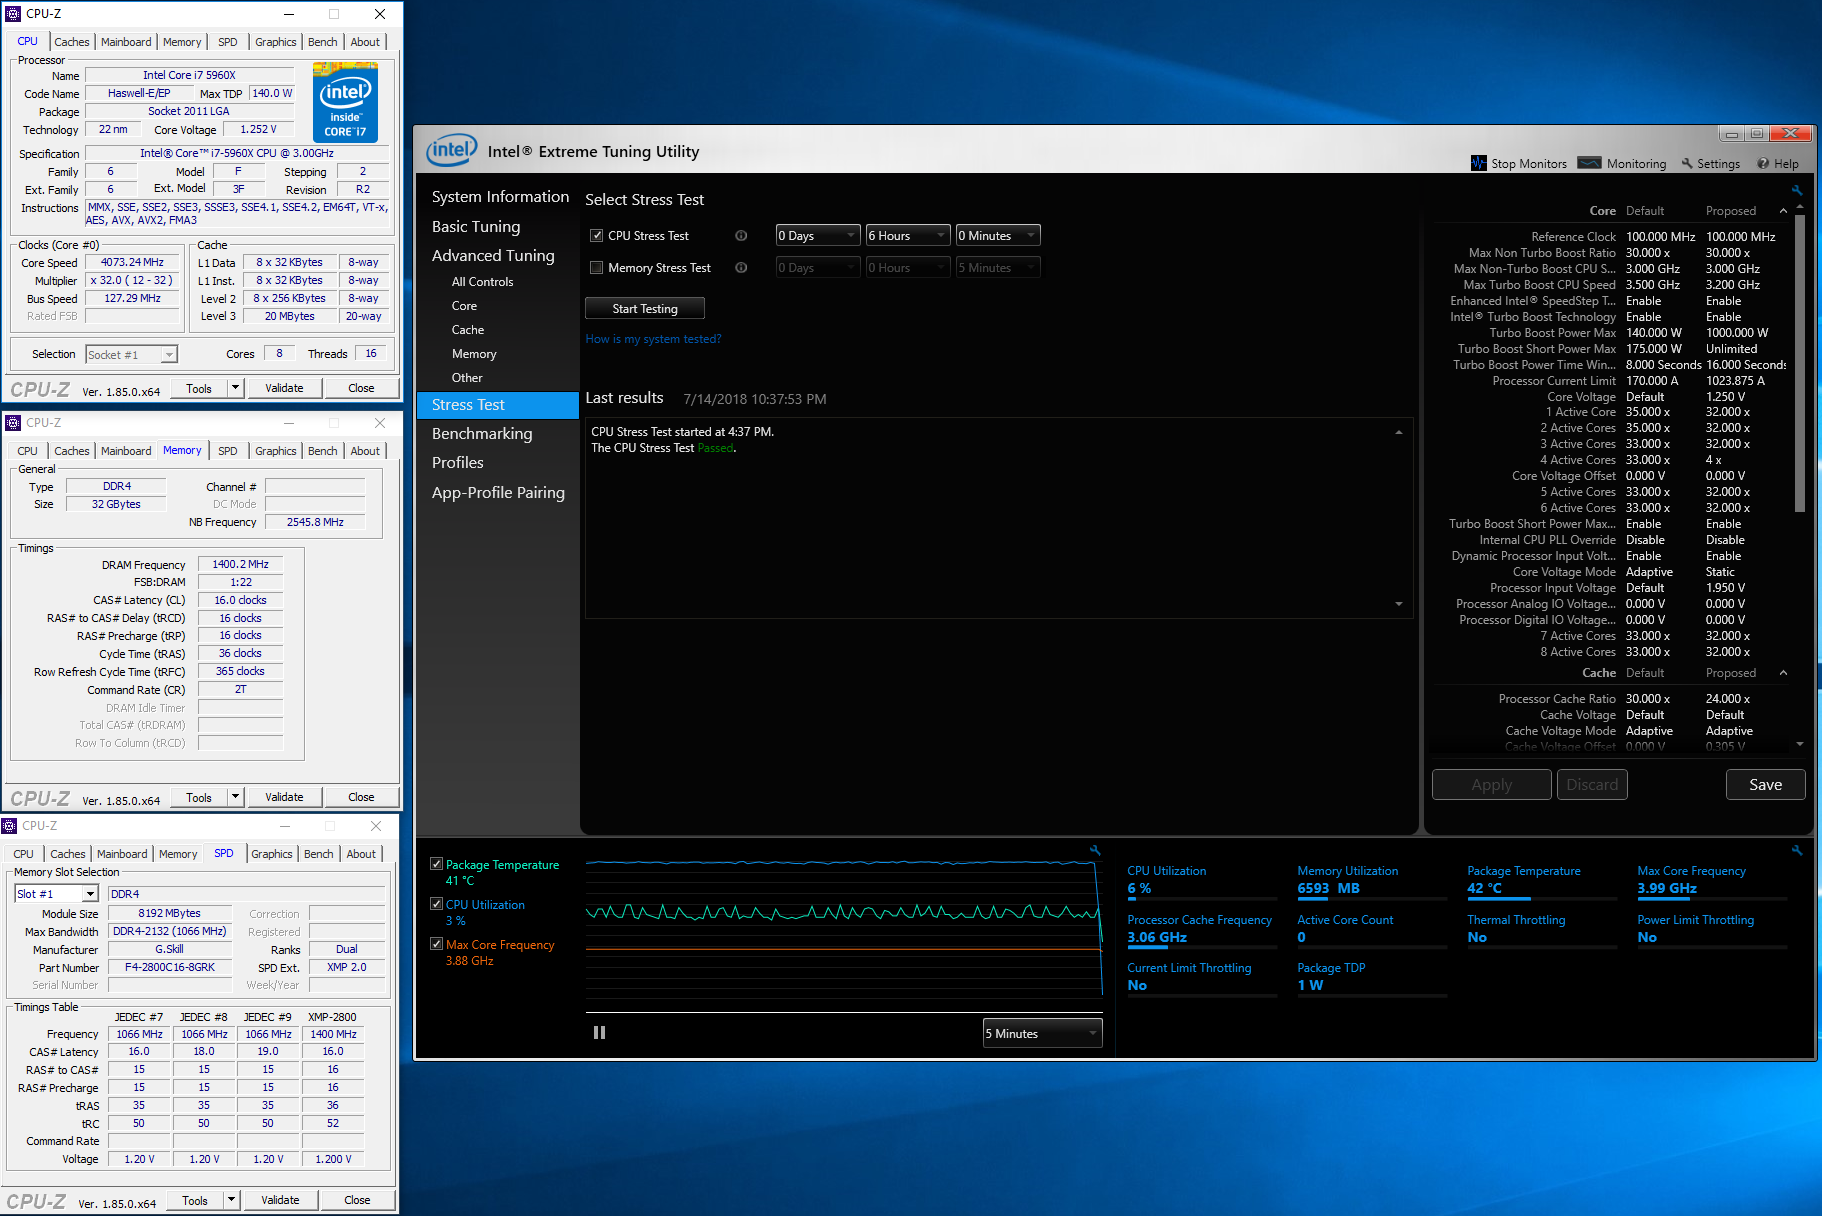Open the Slot #1 memory slot selector
1822x1216 pixels.
[56, 894]
